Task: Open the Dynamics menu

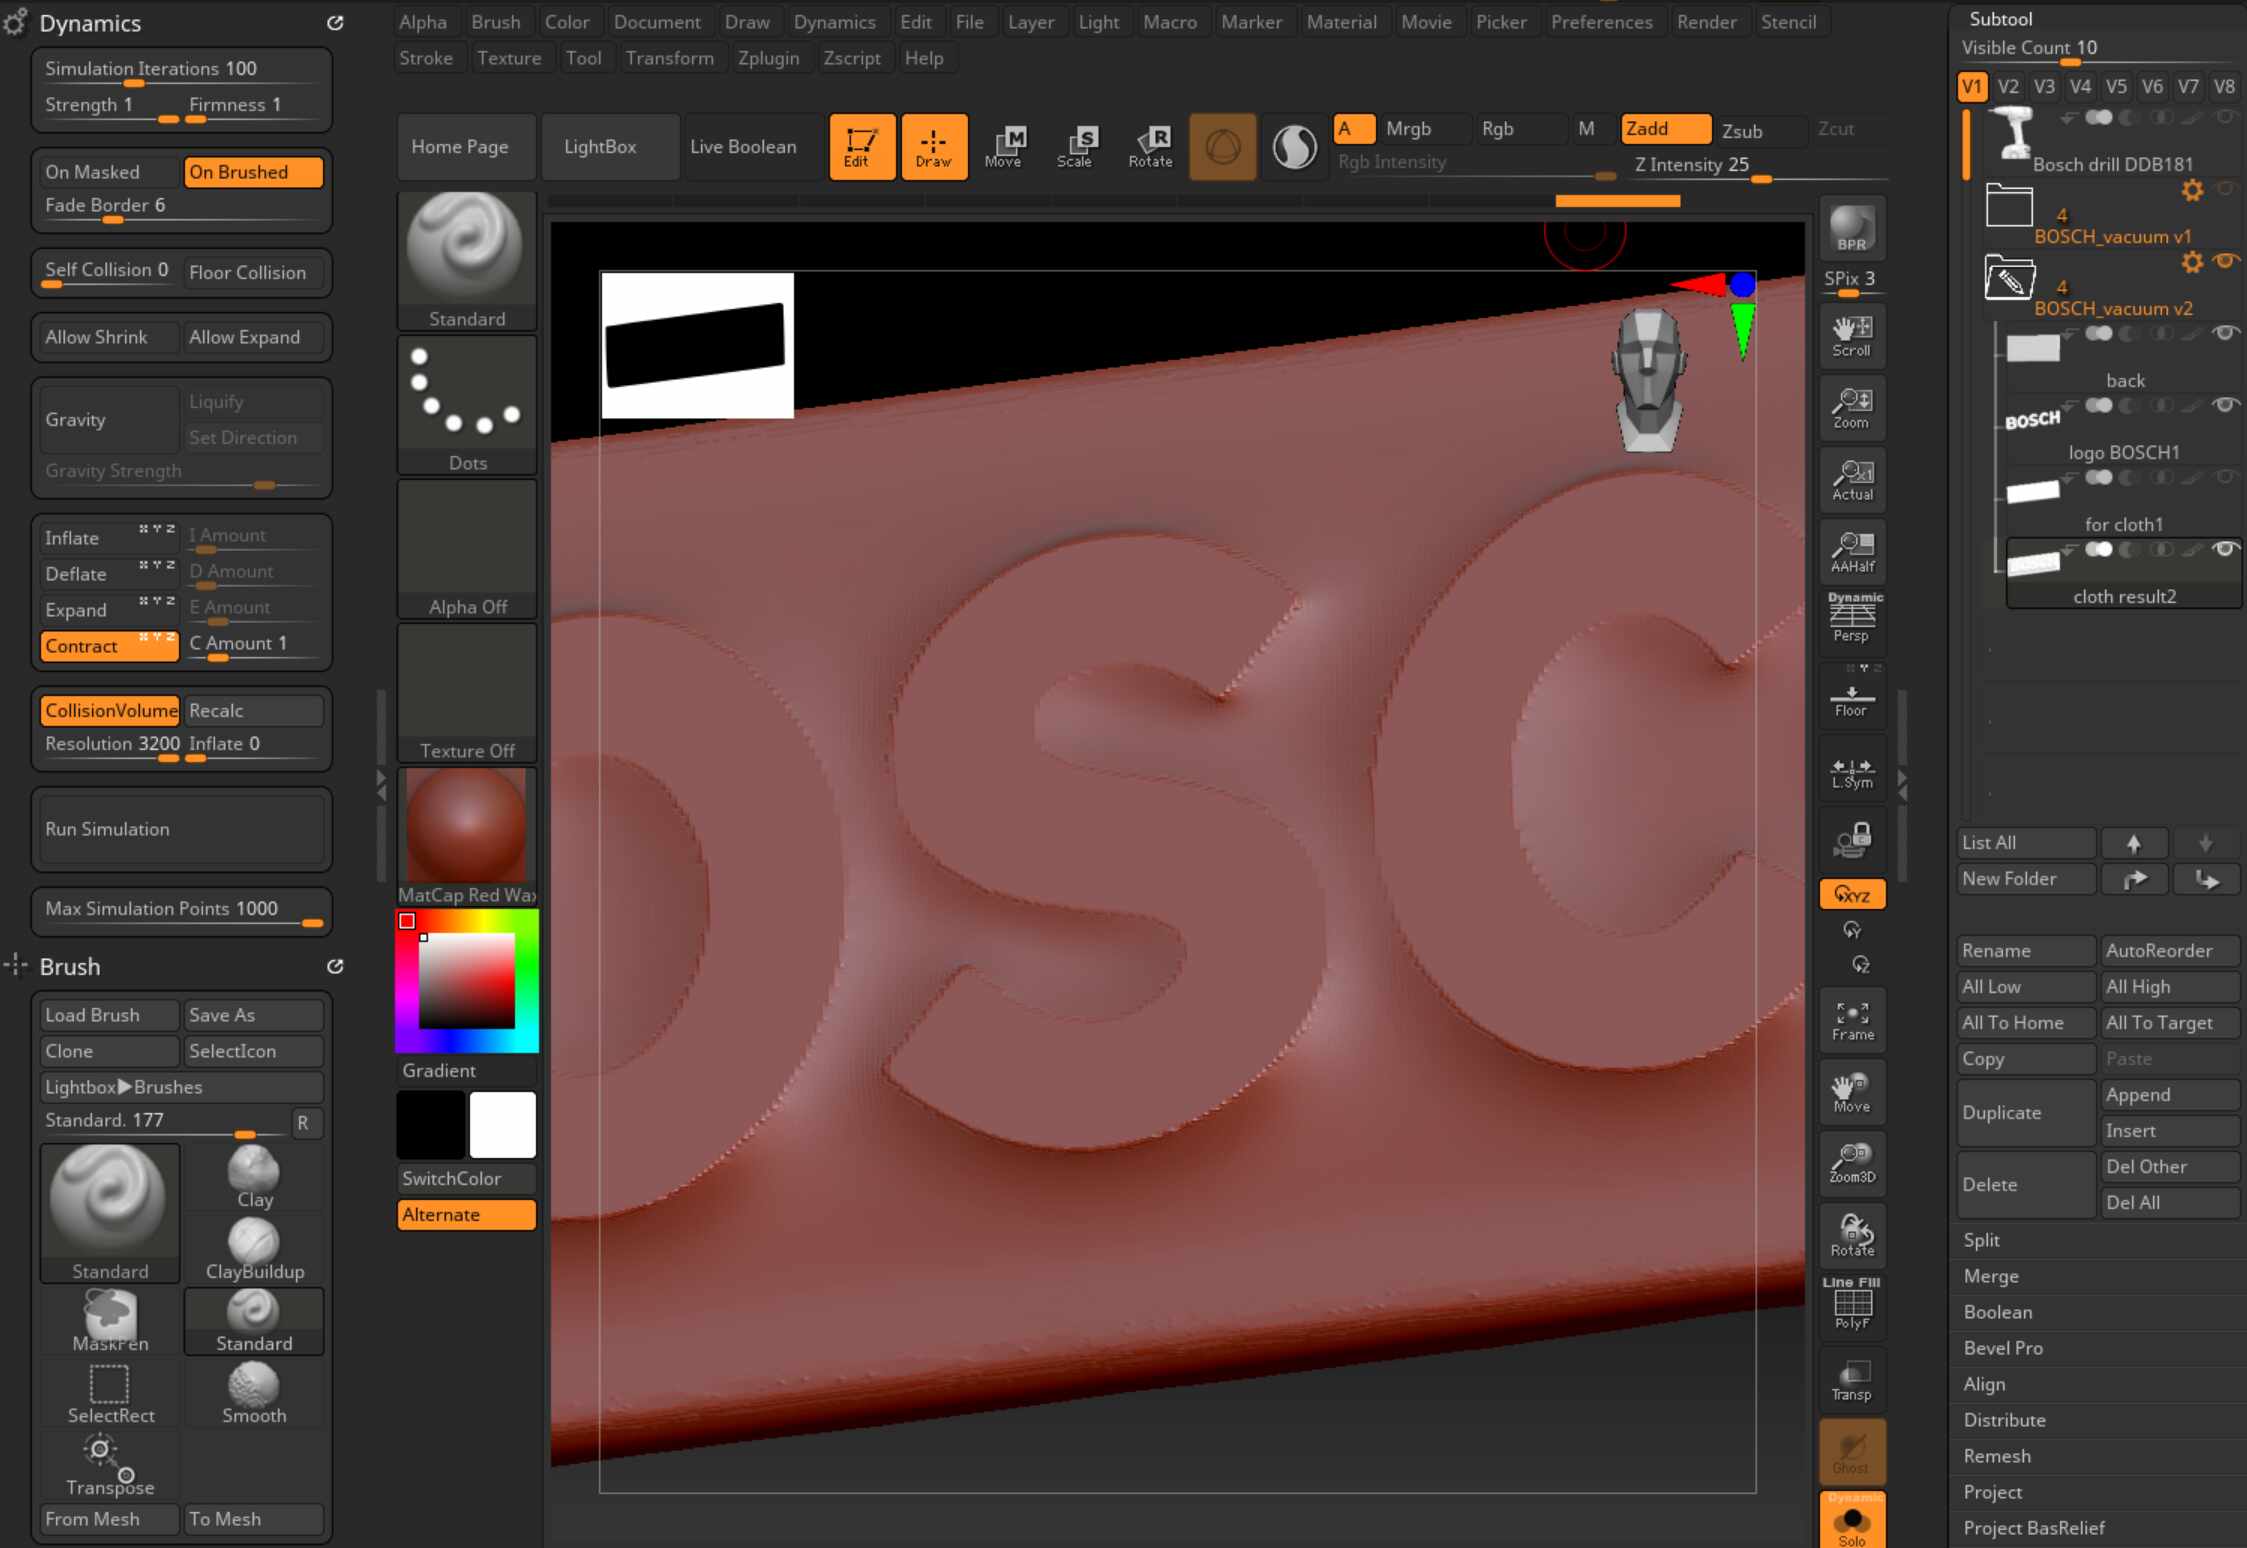Action: pyautogui.click(x=835, y=22)
